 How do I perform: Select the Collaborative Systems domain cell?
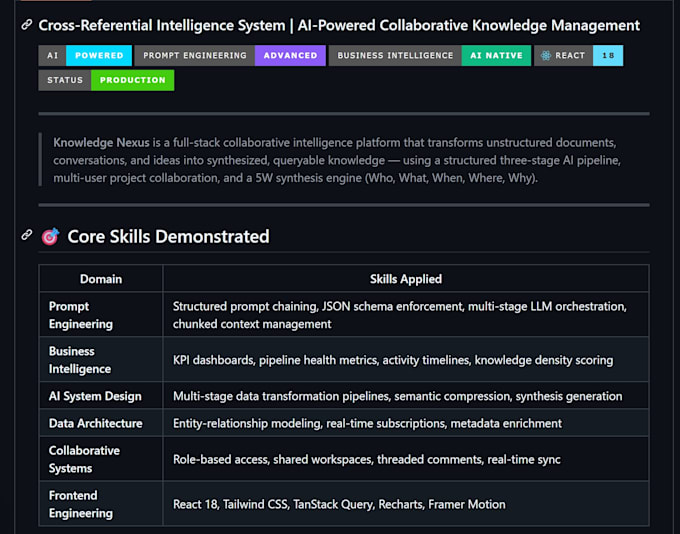point(101,459)
